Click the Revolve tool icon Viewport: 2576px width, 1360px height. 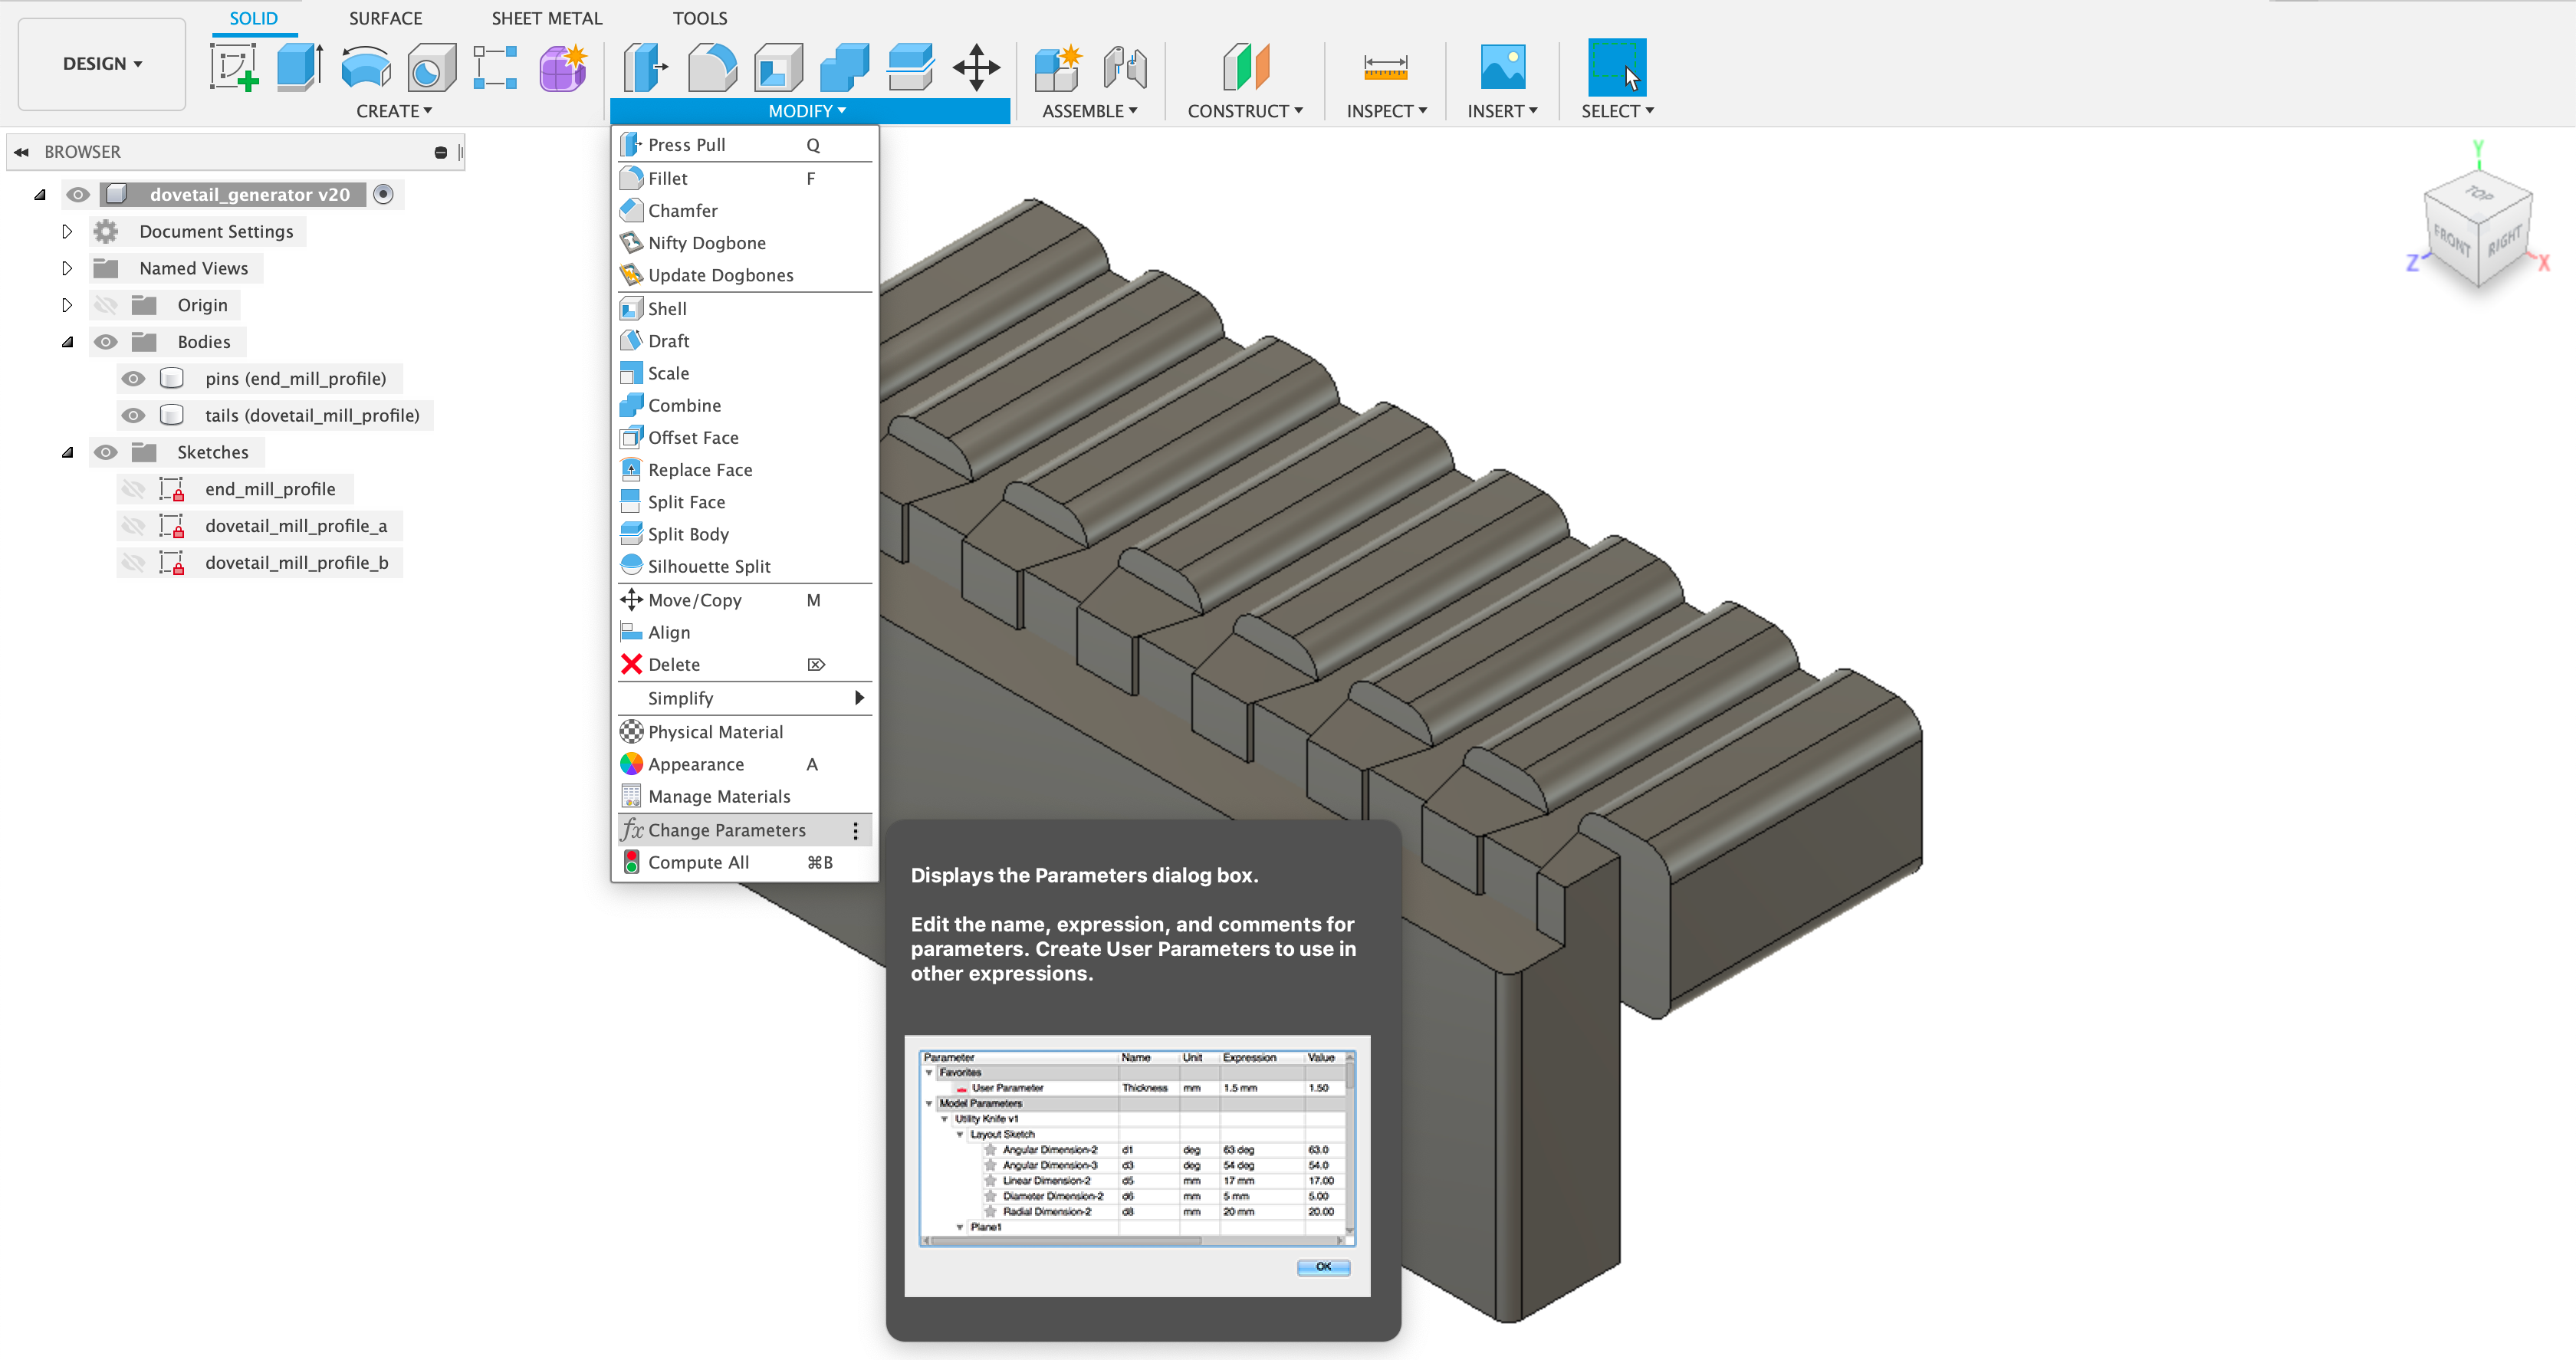pos(365,68)
